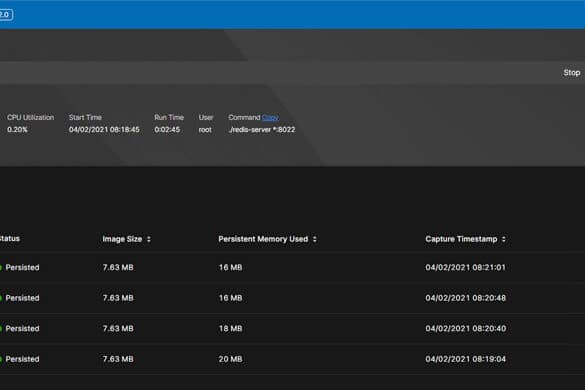Image resolution: width=585 pixels, height=390 pixels.
Task: Click 16 MB value in 08:20:48 row
Action: [x=230, y=298]
